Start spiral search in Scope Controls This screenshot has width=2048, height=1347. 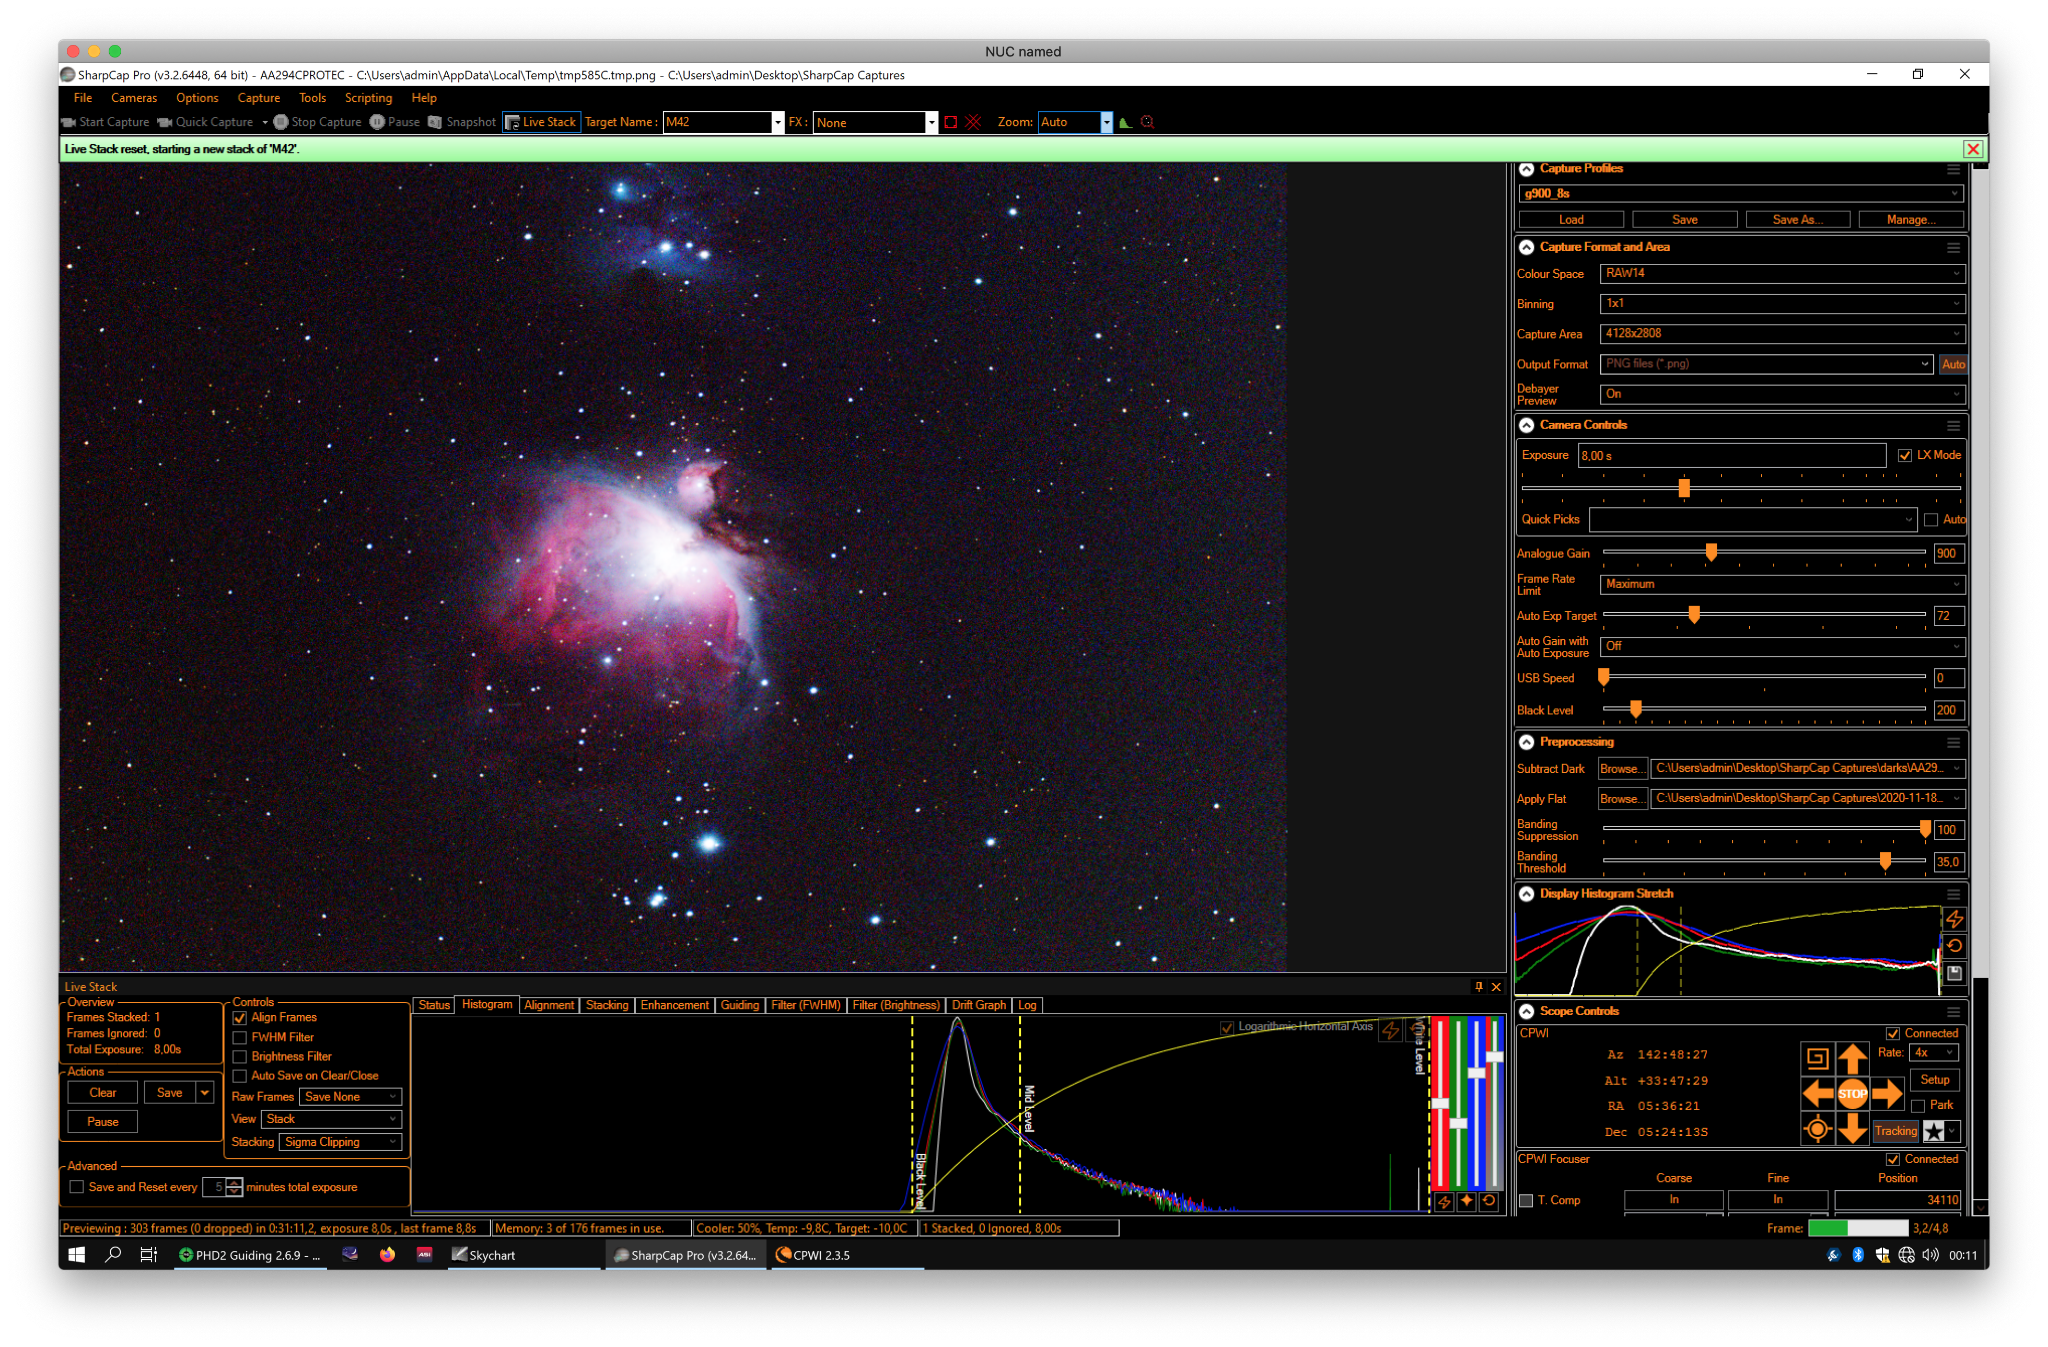coord(1817,1058)
